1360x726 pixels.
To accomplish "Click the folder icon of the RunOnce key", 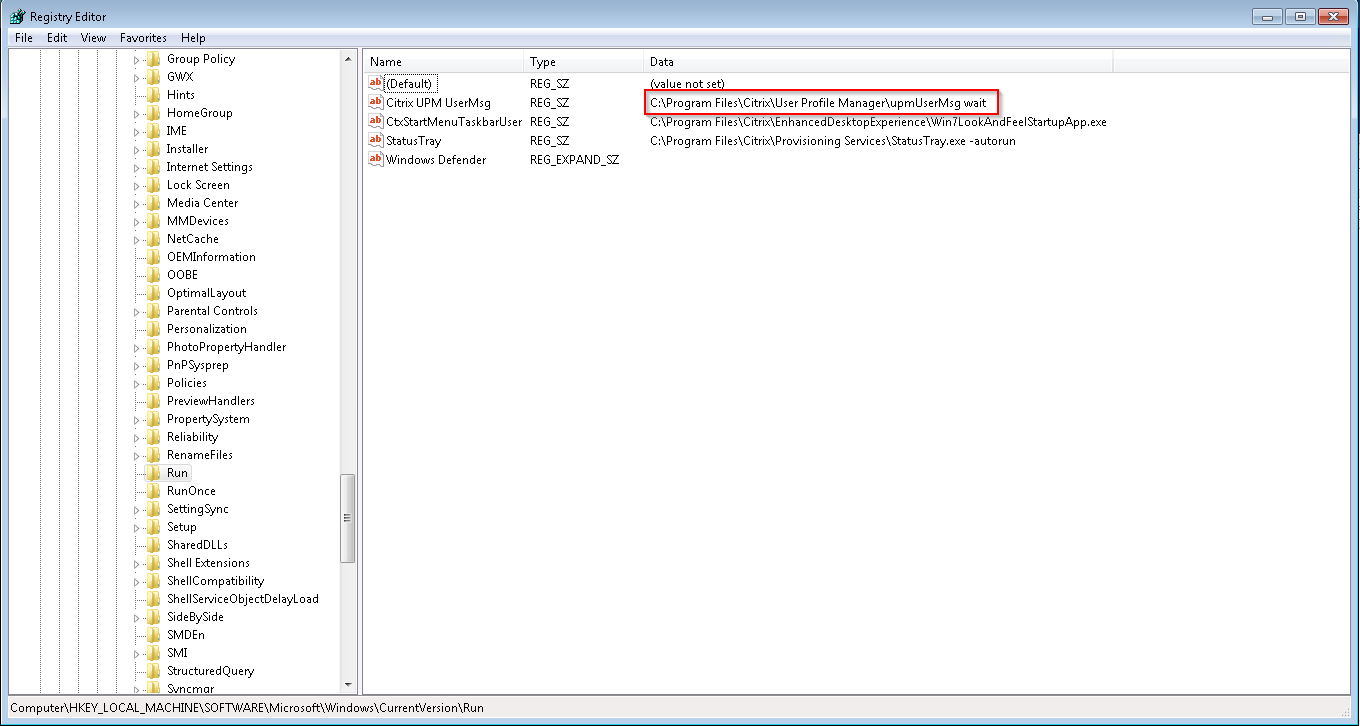I will tap(154, 490).
